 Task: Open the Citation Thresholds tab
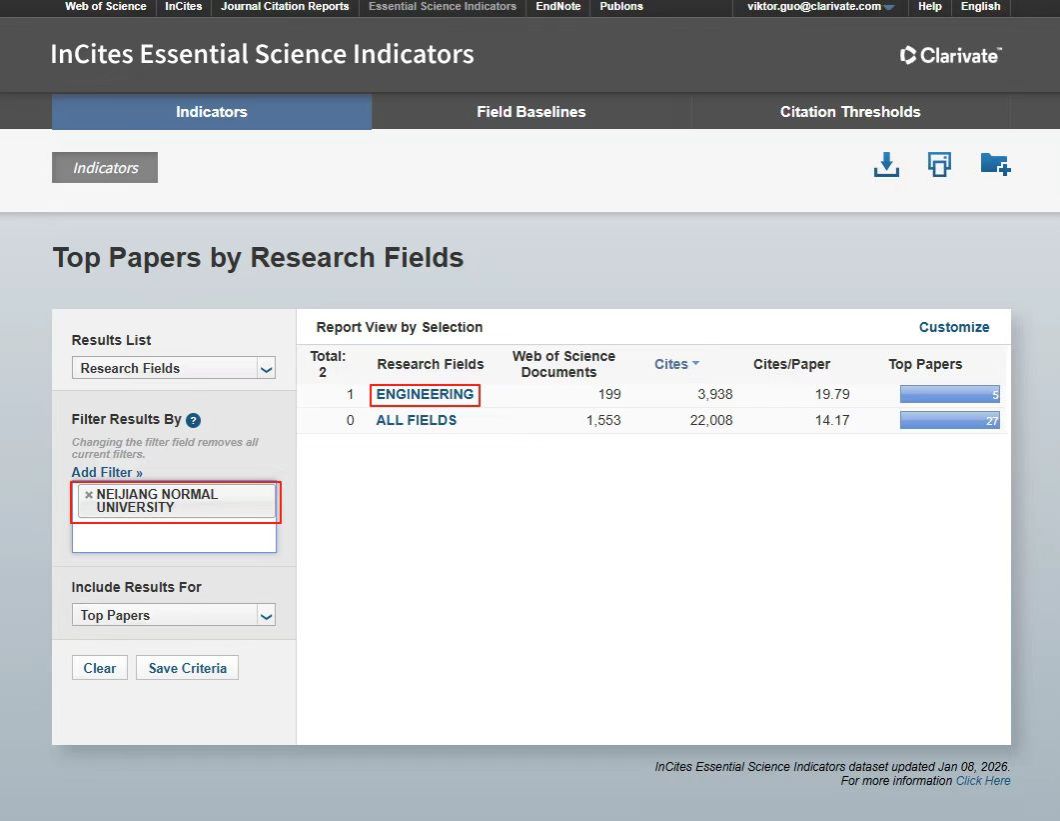[x=850, y=112]
